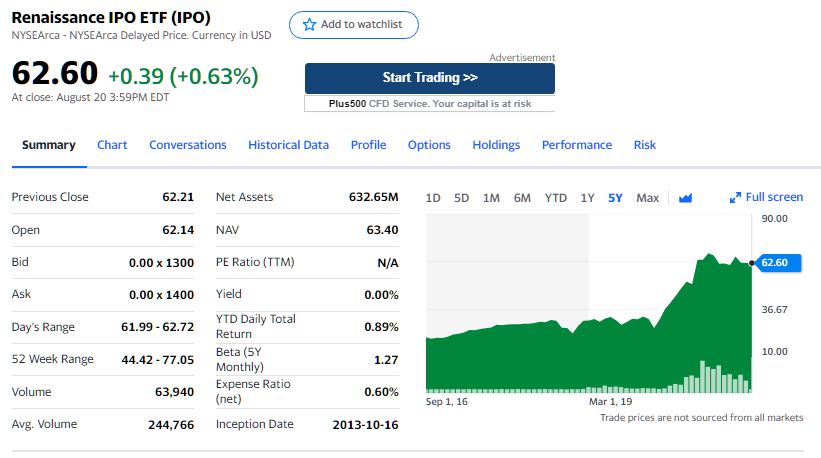Click the 'At close: August 20 3:59PM EDT' text

90,97
